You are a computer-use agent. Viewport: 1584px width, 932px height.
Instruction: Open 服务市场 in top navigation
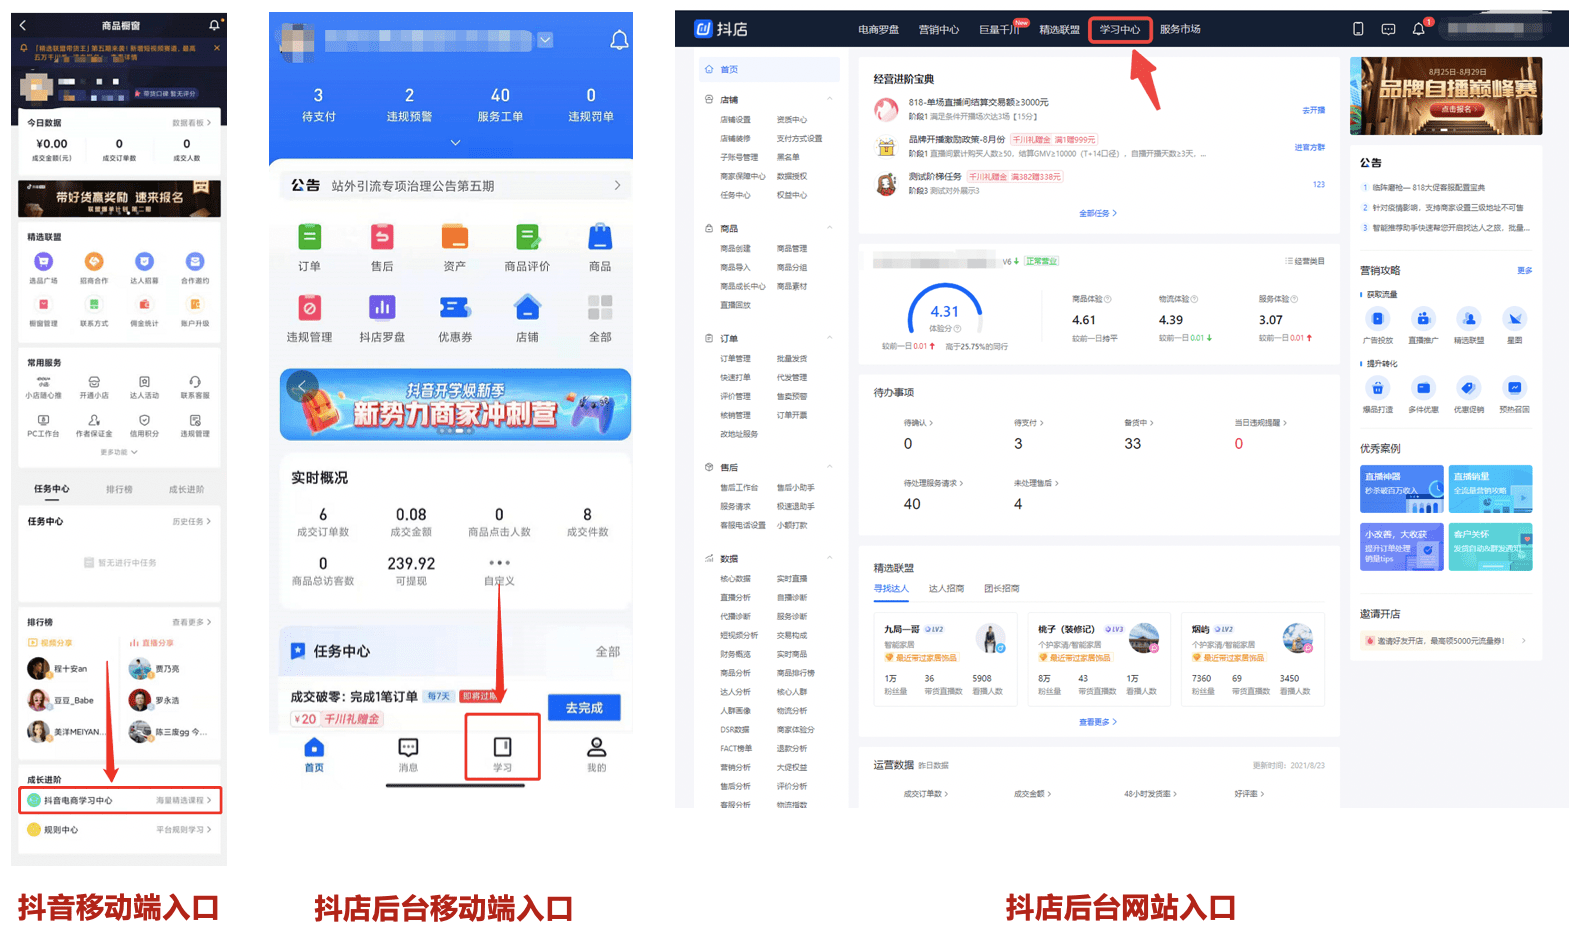pos(1180,29)
